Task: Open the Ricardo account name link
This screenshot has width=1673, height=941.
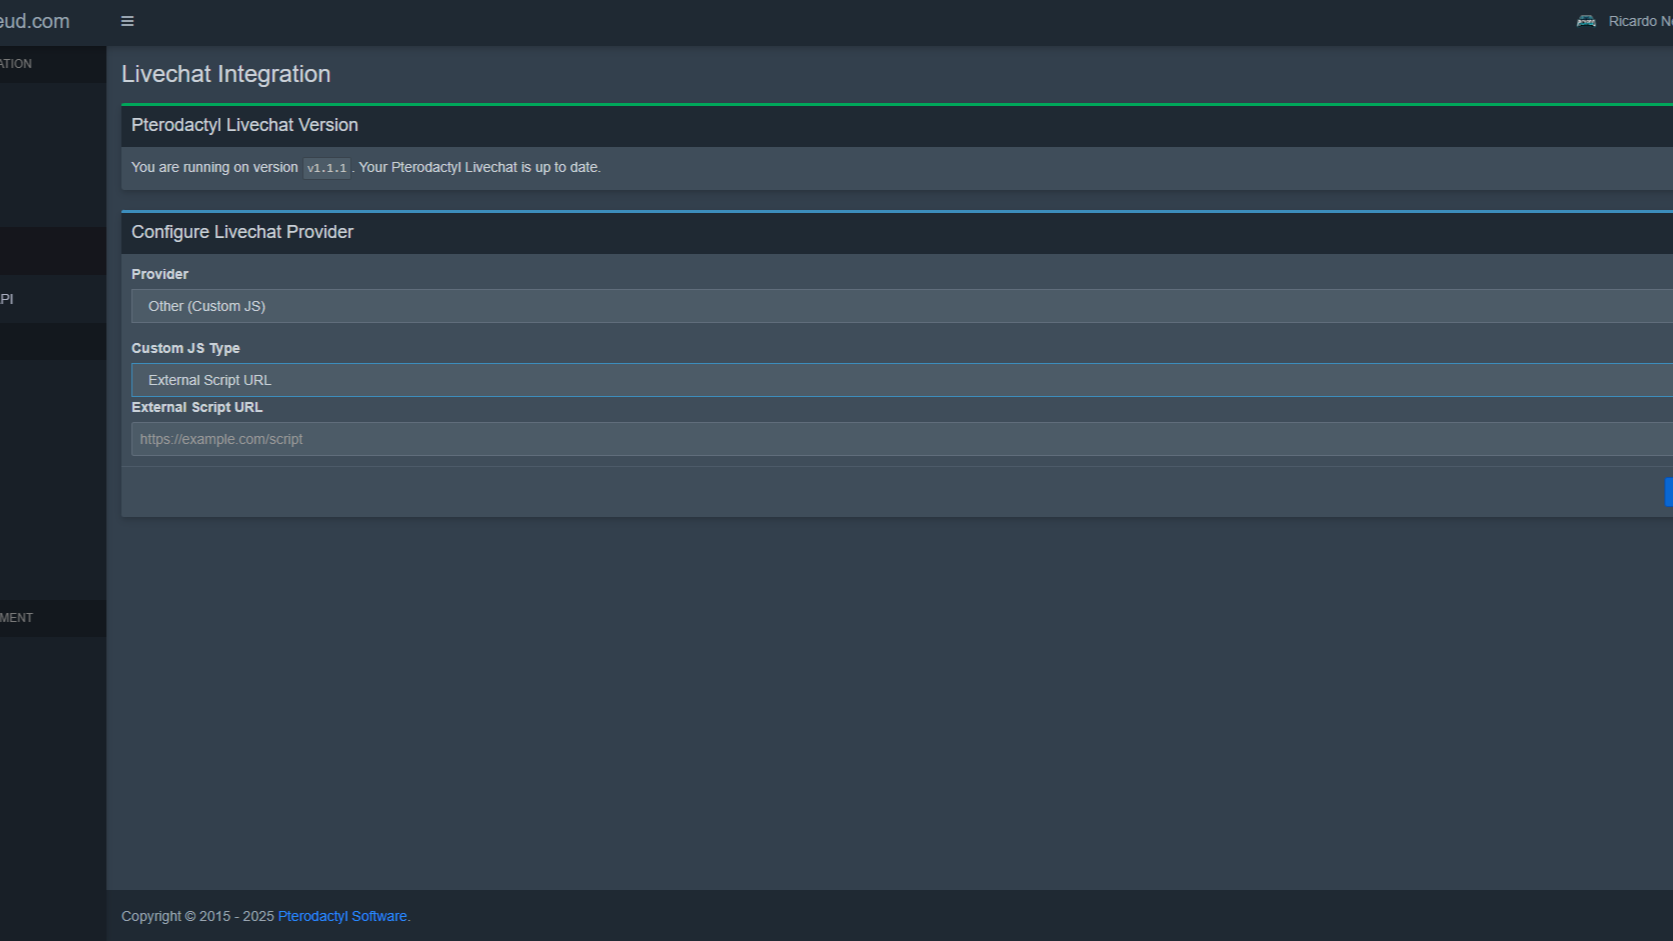Action: pyautogui.click(x=1639, y=21)
